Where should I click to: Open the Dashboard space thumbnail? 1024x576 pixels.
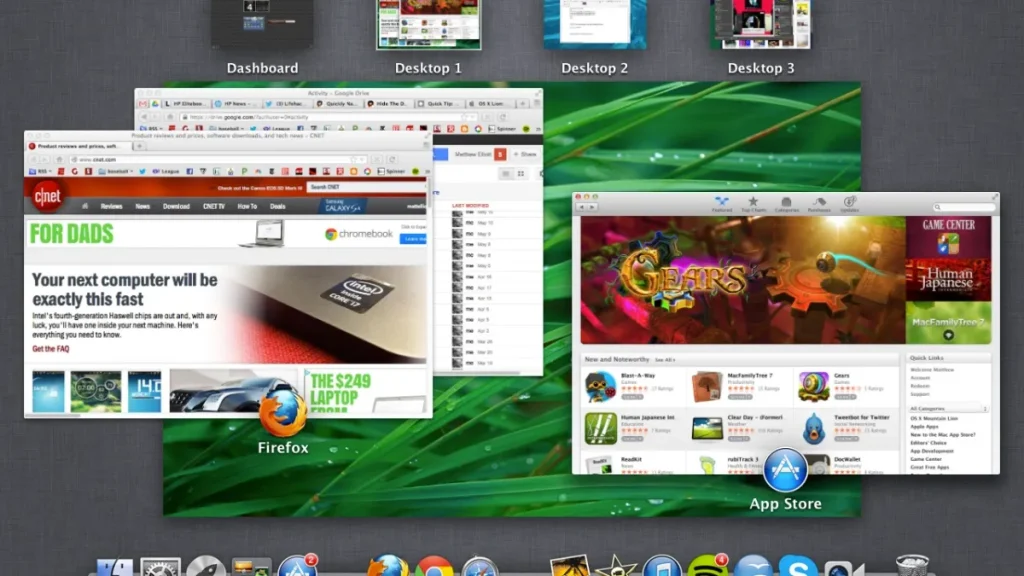pos(262,24)
